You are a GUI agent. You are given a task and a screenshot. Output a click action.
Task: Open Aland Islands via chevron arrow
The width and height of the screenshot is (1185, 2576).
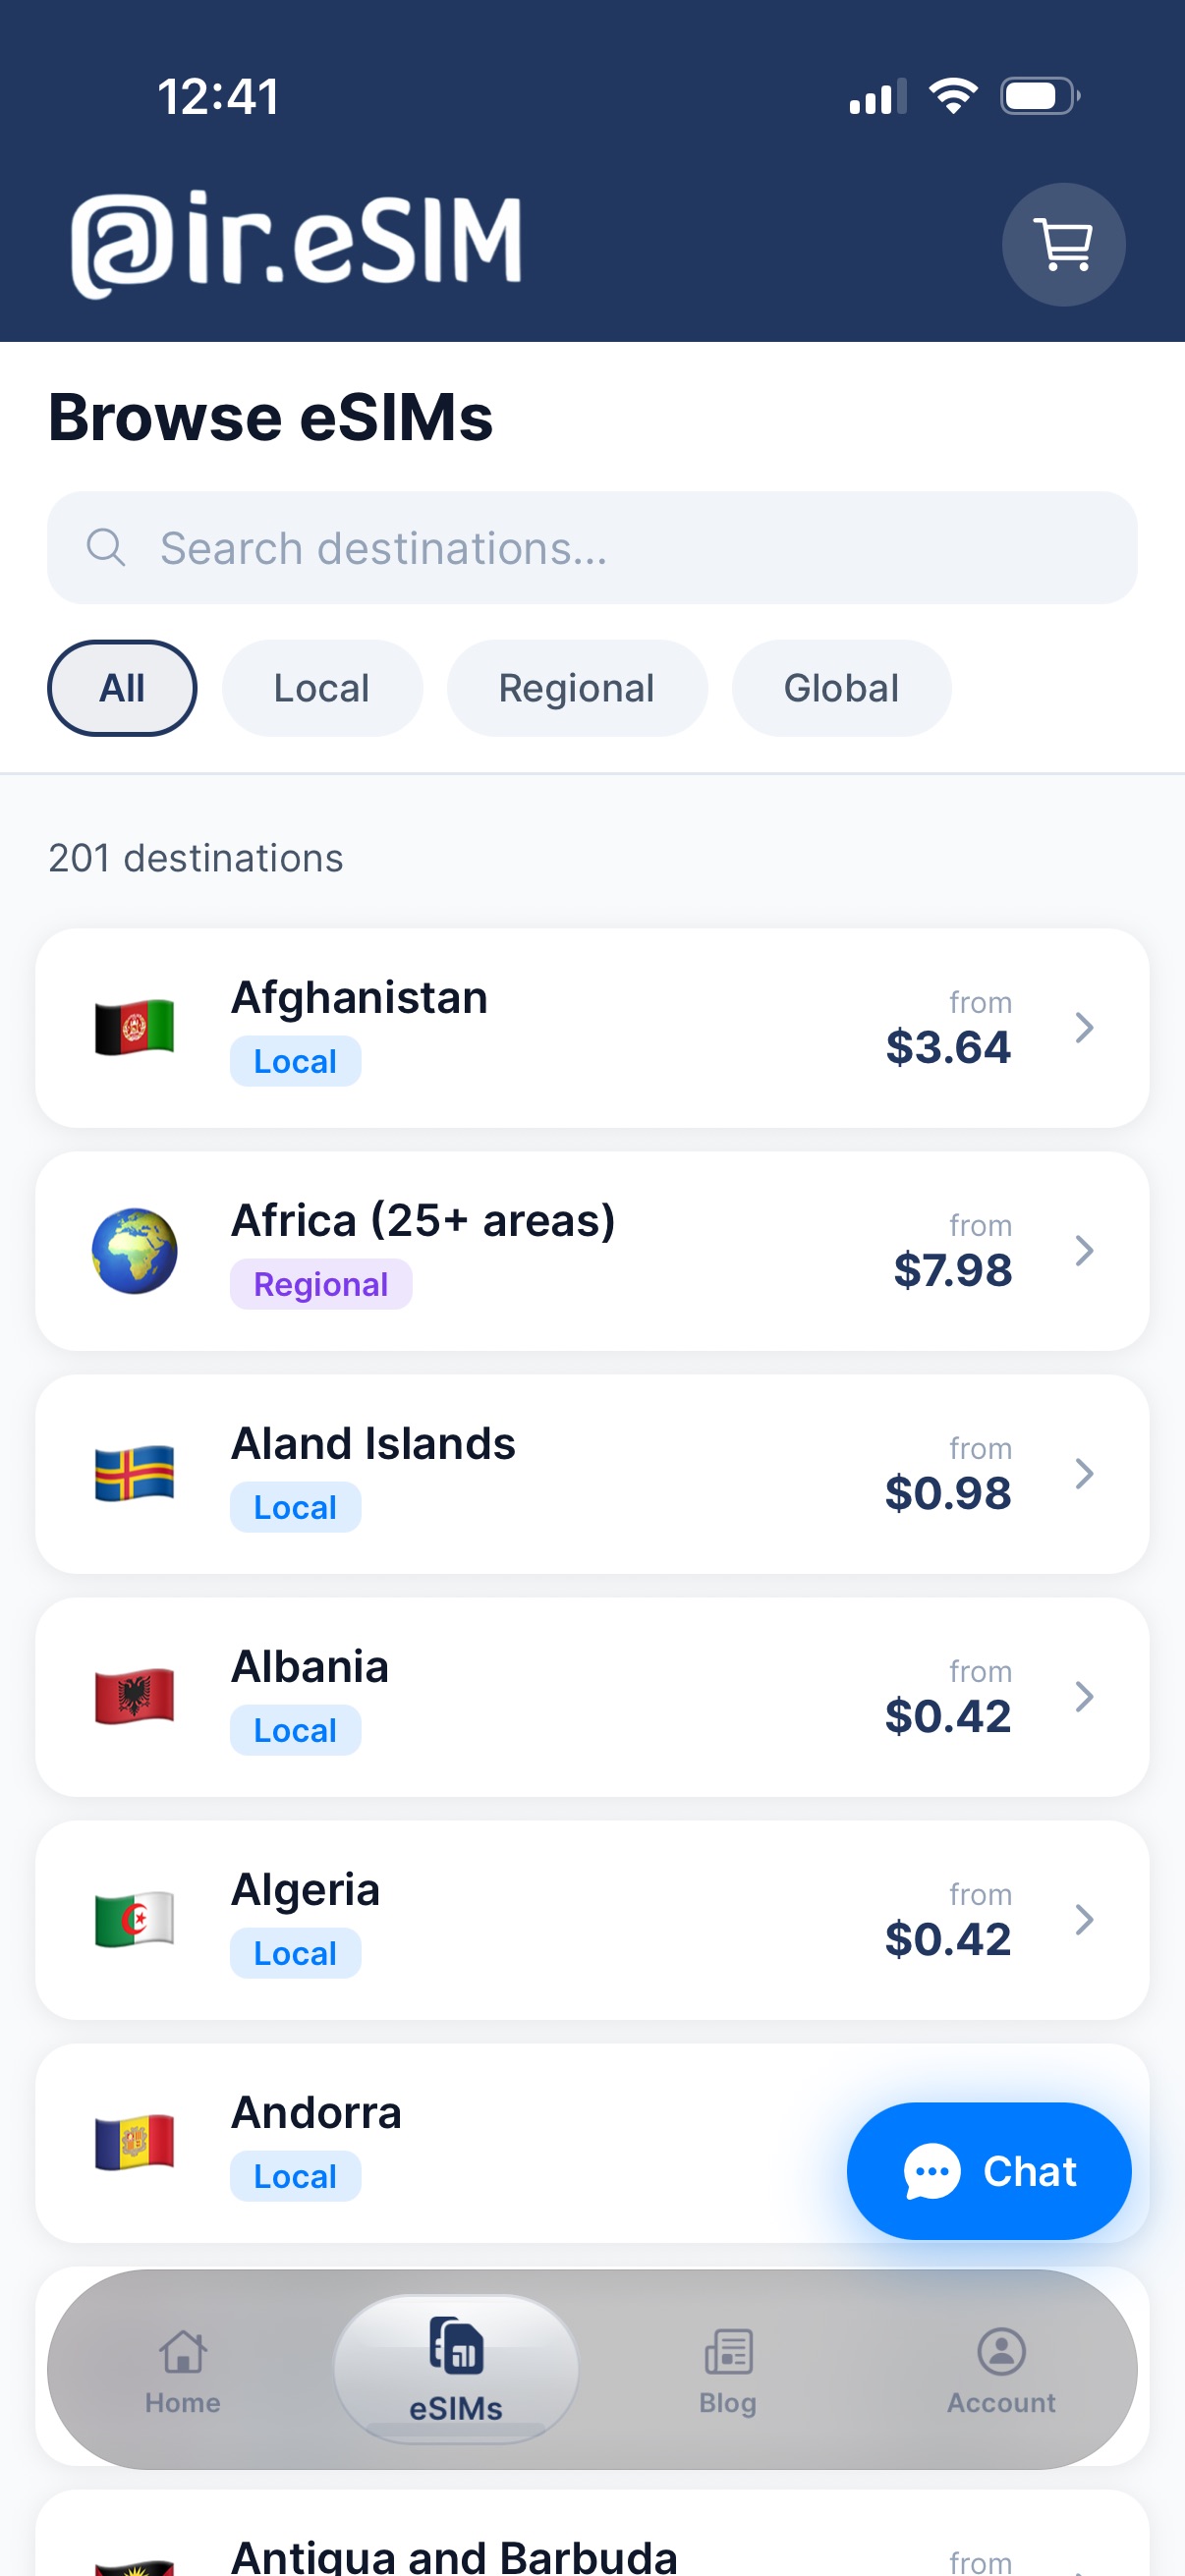coord(1084,1473)
